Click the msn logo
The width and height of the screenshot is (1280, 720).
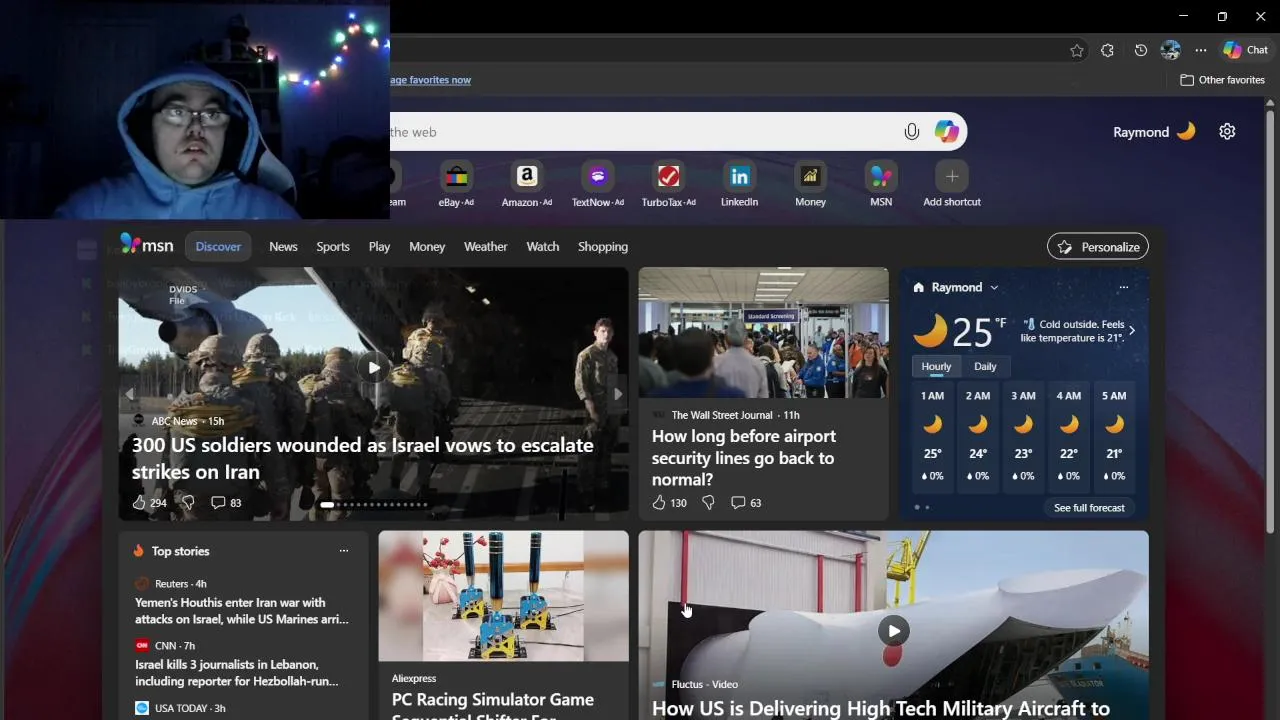pos(147,245)
